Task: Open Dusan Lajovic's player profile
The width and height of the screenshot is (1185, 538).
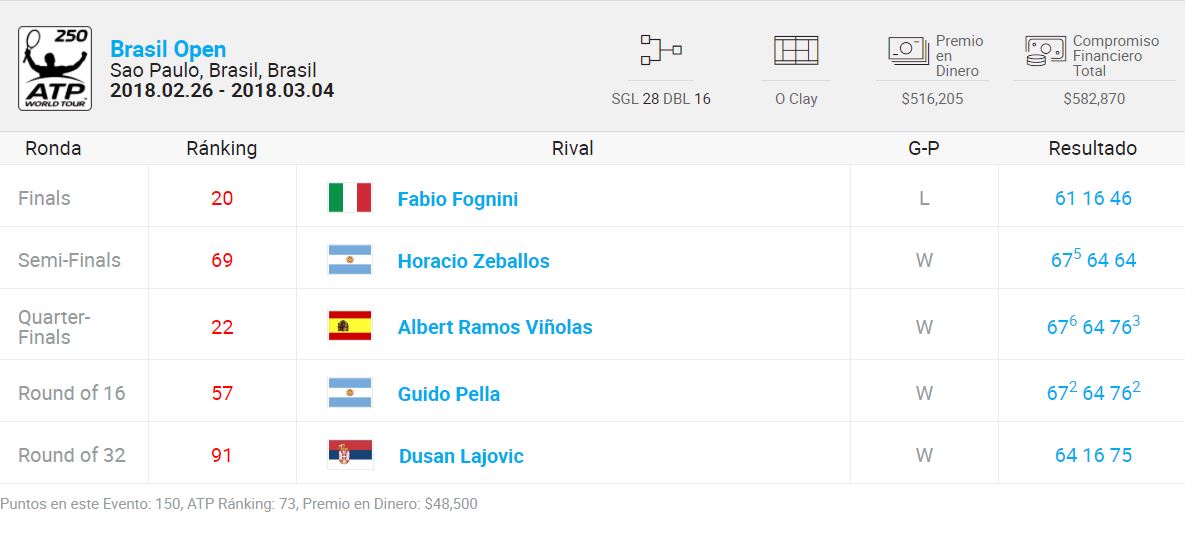Action: point(461,456)
